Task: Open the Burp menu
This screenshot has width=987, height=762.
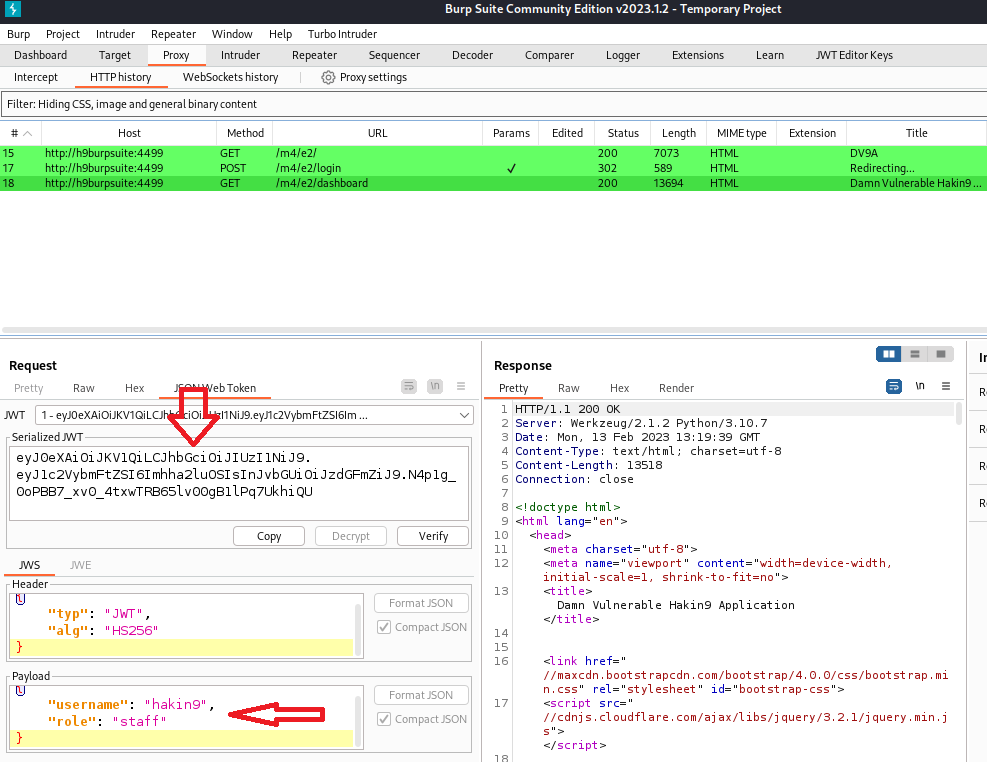Action: (x=18, y=34)
